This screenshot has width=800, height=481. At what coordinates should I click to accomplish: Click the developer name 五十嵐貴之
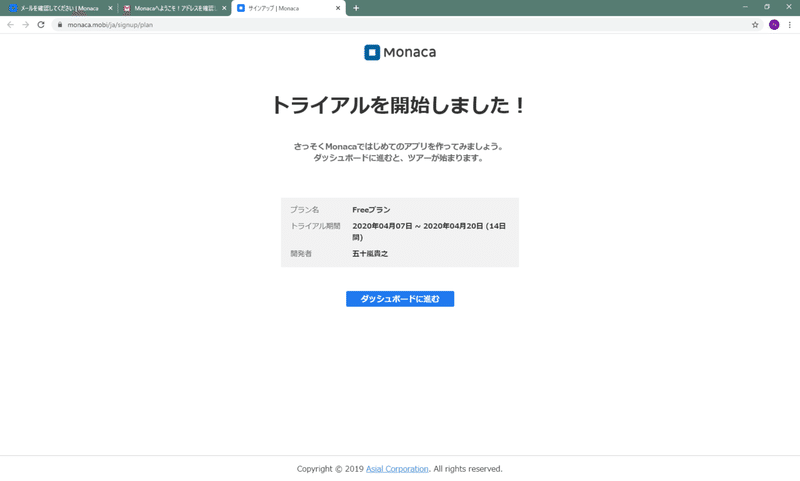coord(370,254)
